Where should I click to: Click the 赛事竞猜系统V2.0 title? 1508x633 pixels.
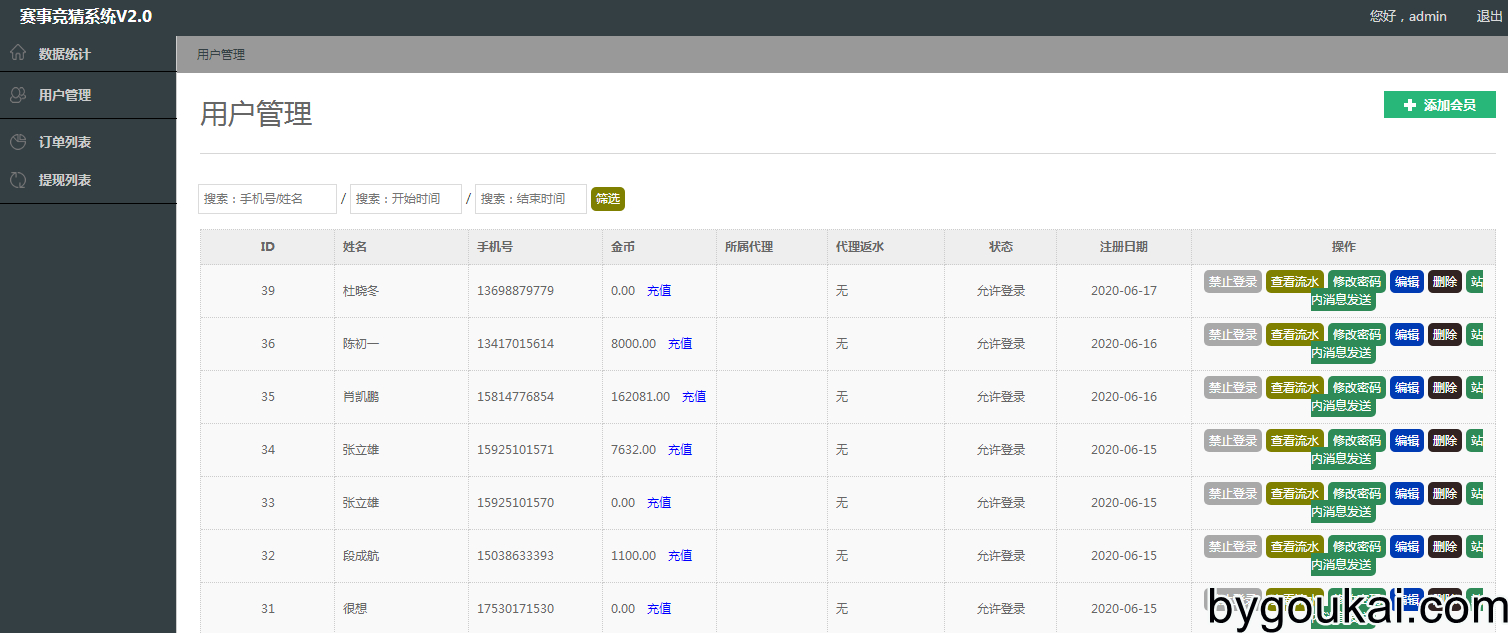86,16
